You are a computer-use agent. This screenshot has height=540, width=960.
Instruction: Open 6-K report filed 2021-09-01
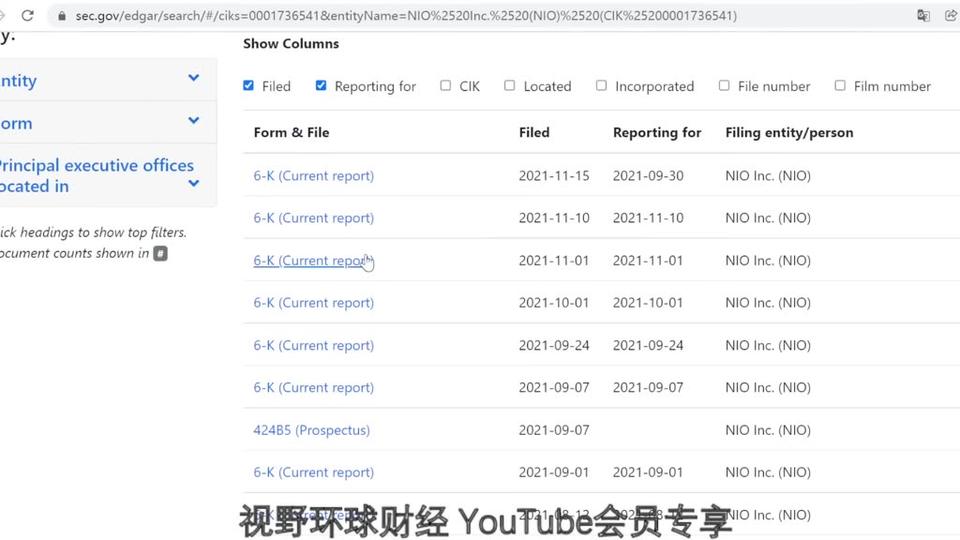[313, 473]
